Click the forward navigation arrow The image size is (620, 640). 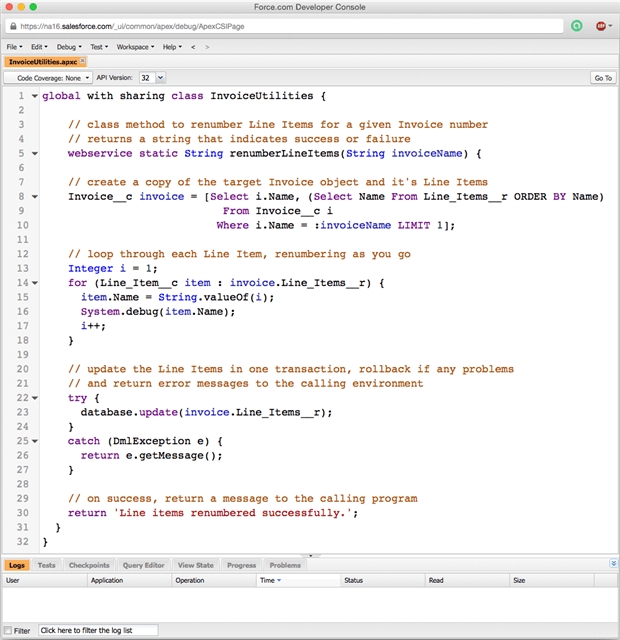point(207,47)
